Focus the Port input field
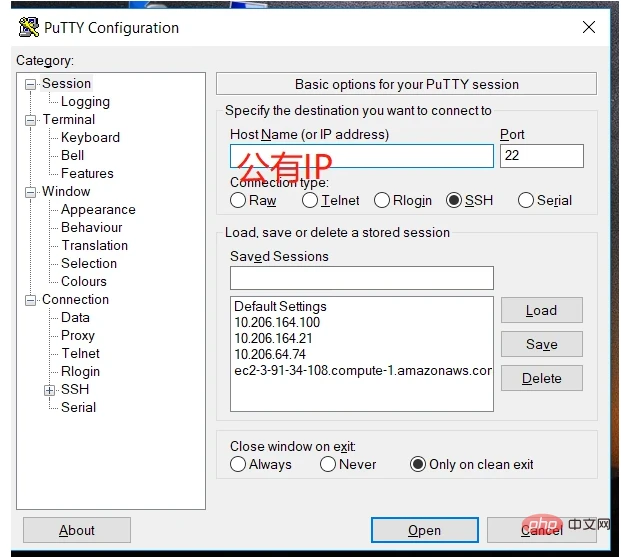Image resolution: width=621 pixels, height=557 pixels. coord(541,156)
